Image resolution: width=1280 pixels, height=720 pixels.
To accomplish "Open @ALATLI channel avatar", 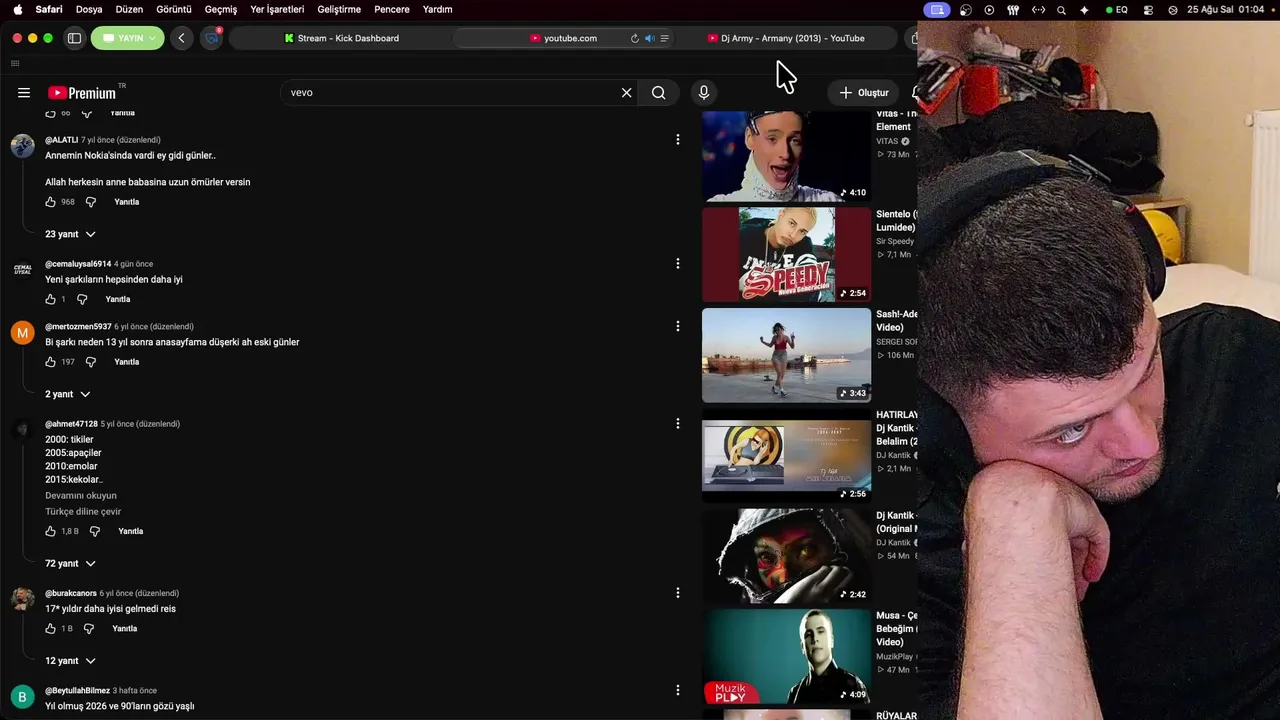I will click(22, 146).
